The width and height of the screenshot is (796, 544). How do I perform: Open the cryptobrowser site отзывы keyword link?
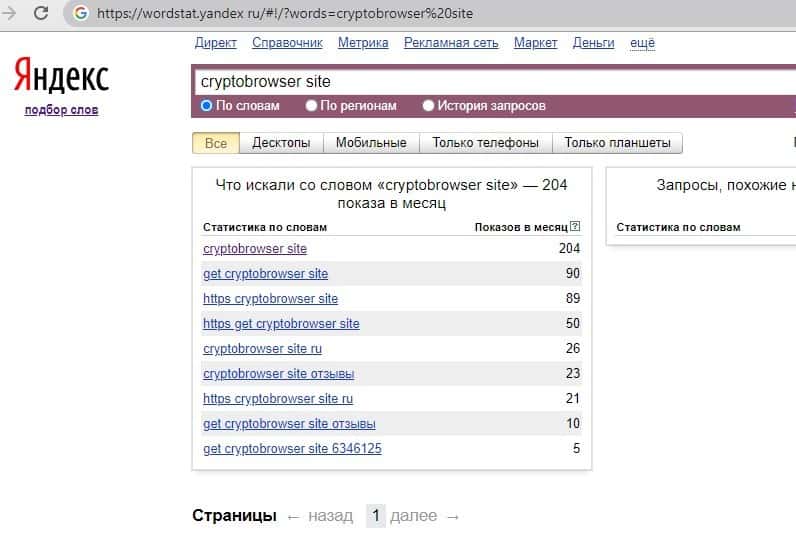pyautogui.click(x=278, y=374)
